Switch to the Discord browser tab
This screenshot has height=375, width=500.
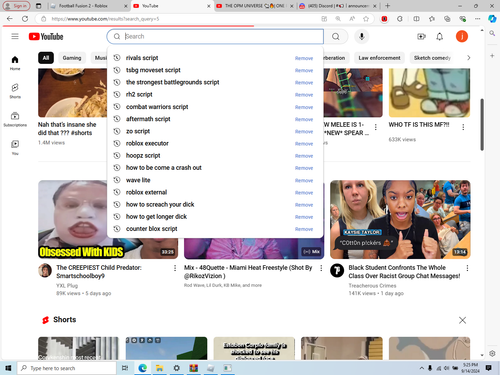pos(338,6)
